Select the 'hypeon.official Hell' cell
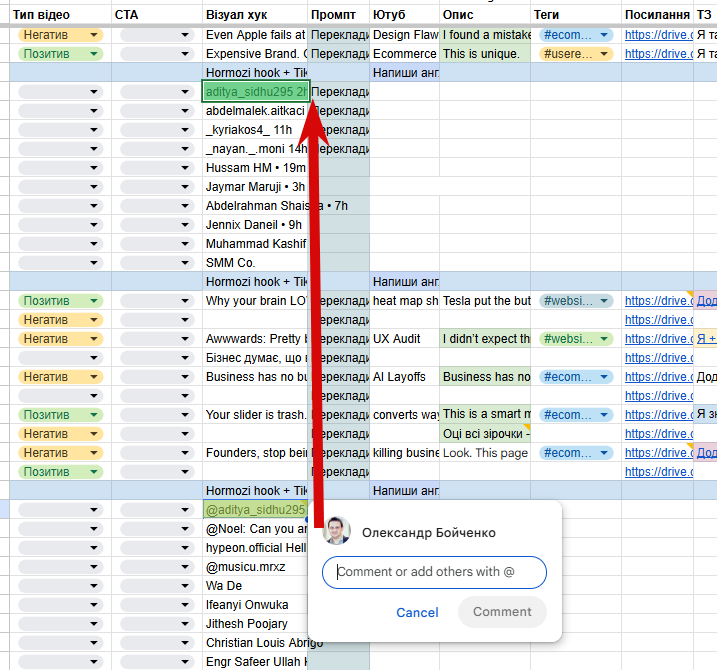The width and height of the screenshot is (717, 670). 255,547
